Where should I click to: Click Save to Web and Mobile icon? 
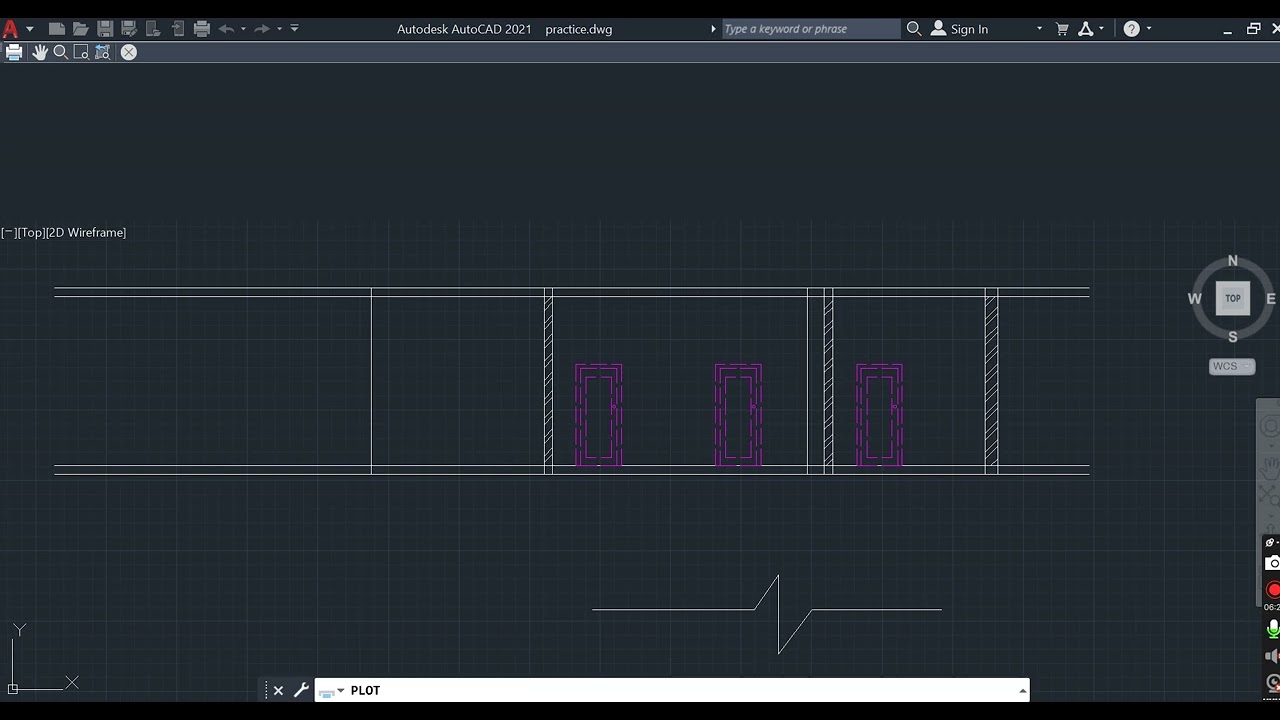(177, 29)
